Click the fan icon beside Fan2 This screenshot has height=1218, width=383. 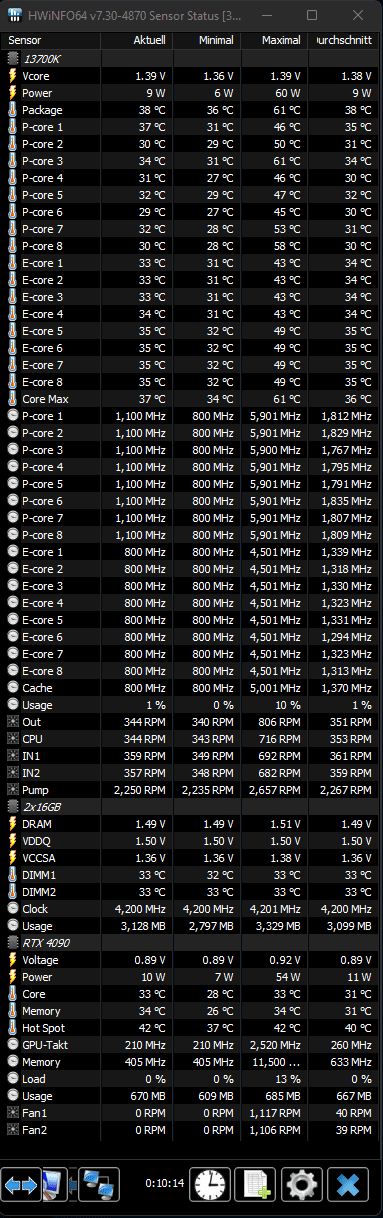(x=12, y=1130)
